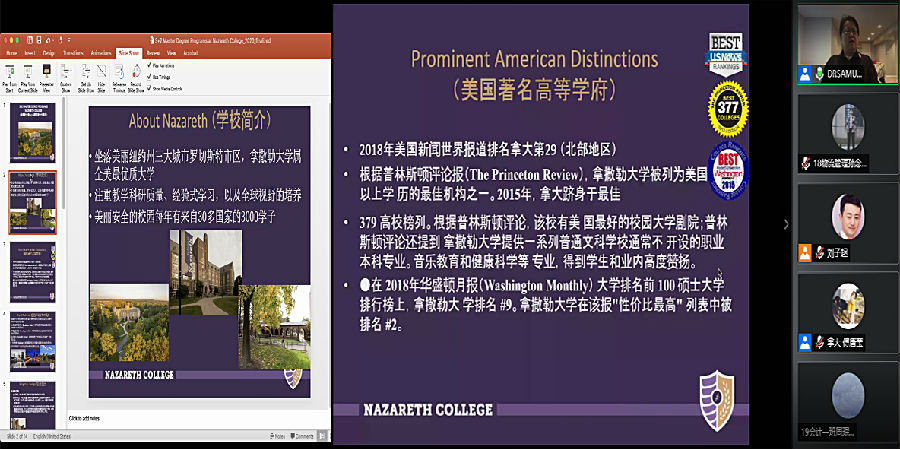Open Custom Show options
Screen dimensions: 900x449
pyautogui.click(x=65, y=78)
